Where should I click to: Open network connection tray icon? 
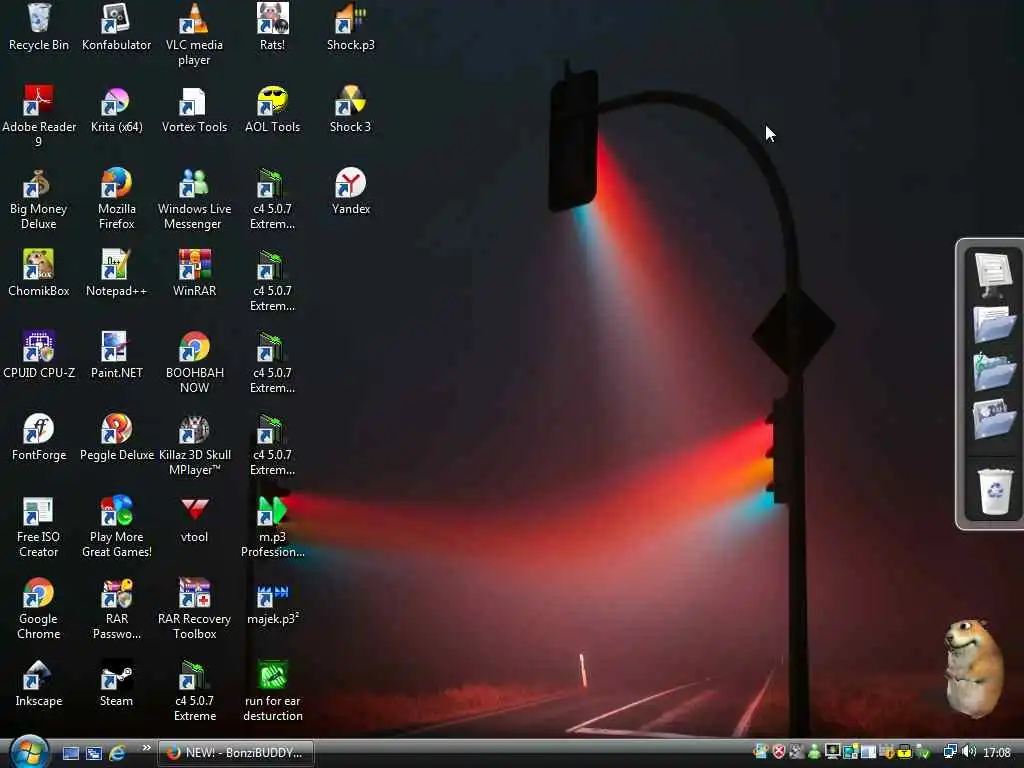pos(950,752)
